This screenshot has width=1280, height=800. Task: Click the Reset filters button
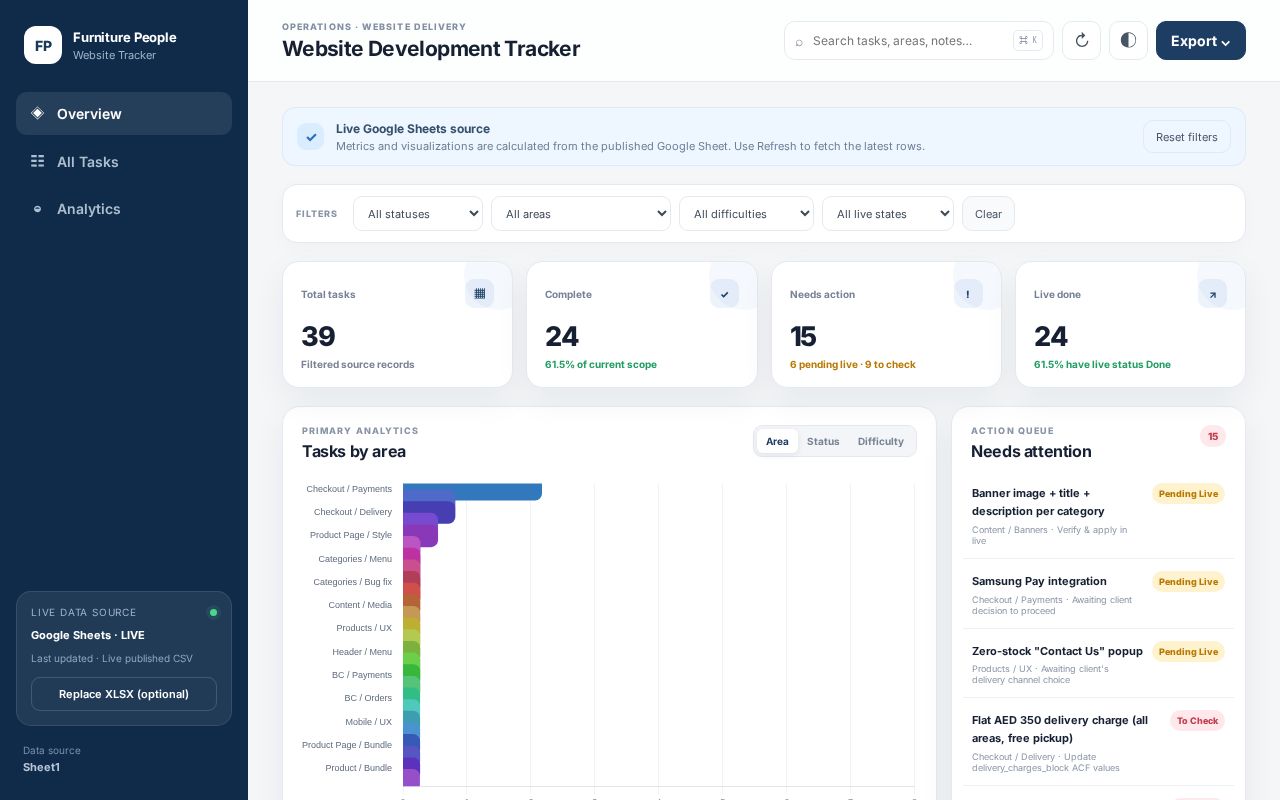point(1187,137)
